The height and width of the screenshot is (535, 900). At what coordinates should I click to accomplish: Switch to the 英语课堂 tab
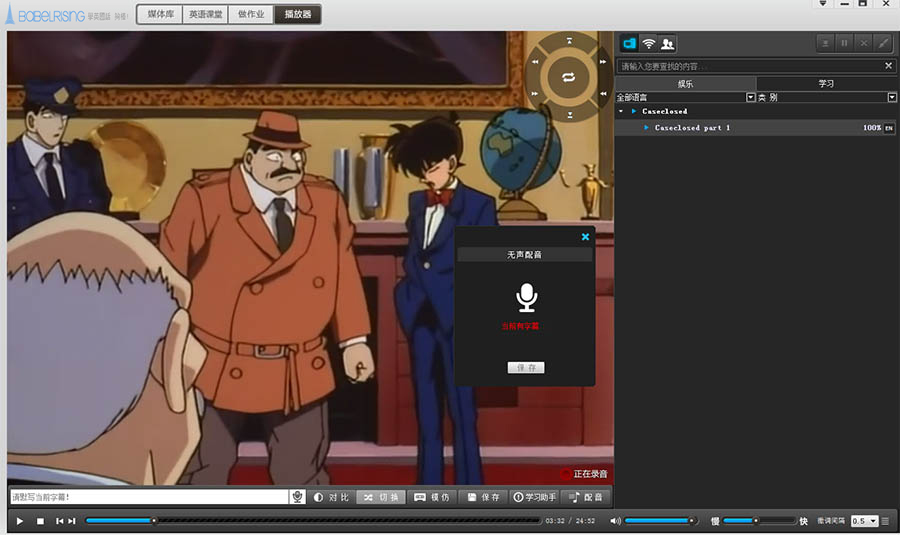pos(205,14)
